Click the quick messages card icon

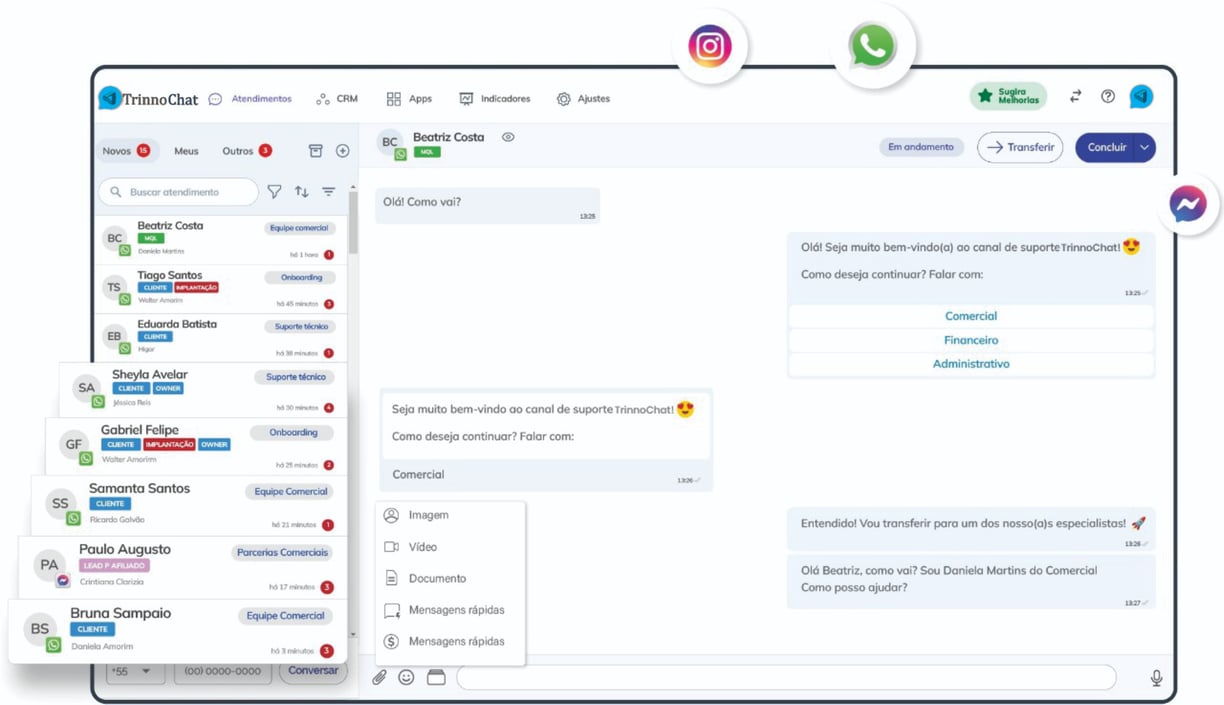[x=436, y=677]
